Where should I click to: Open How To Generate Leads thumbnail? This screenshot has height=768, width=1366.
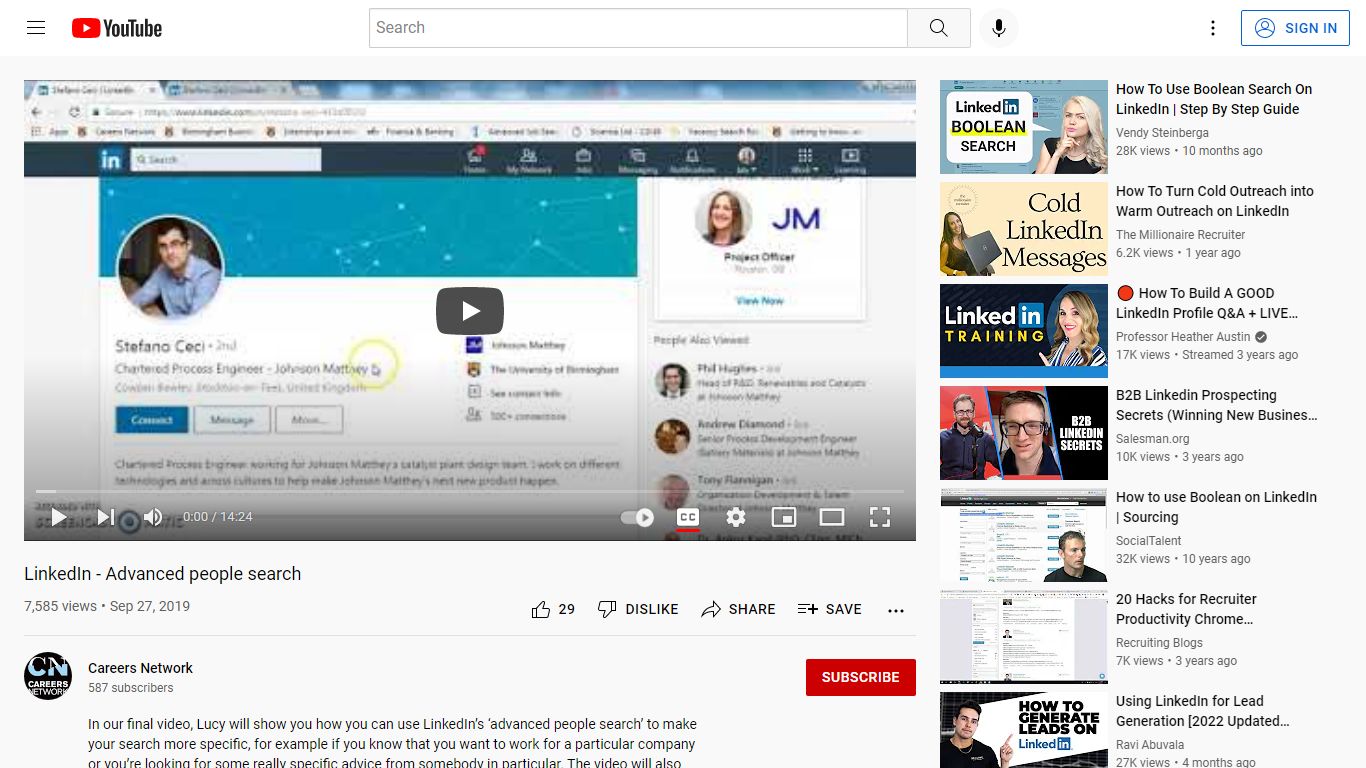(x=1024, y=730)
